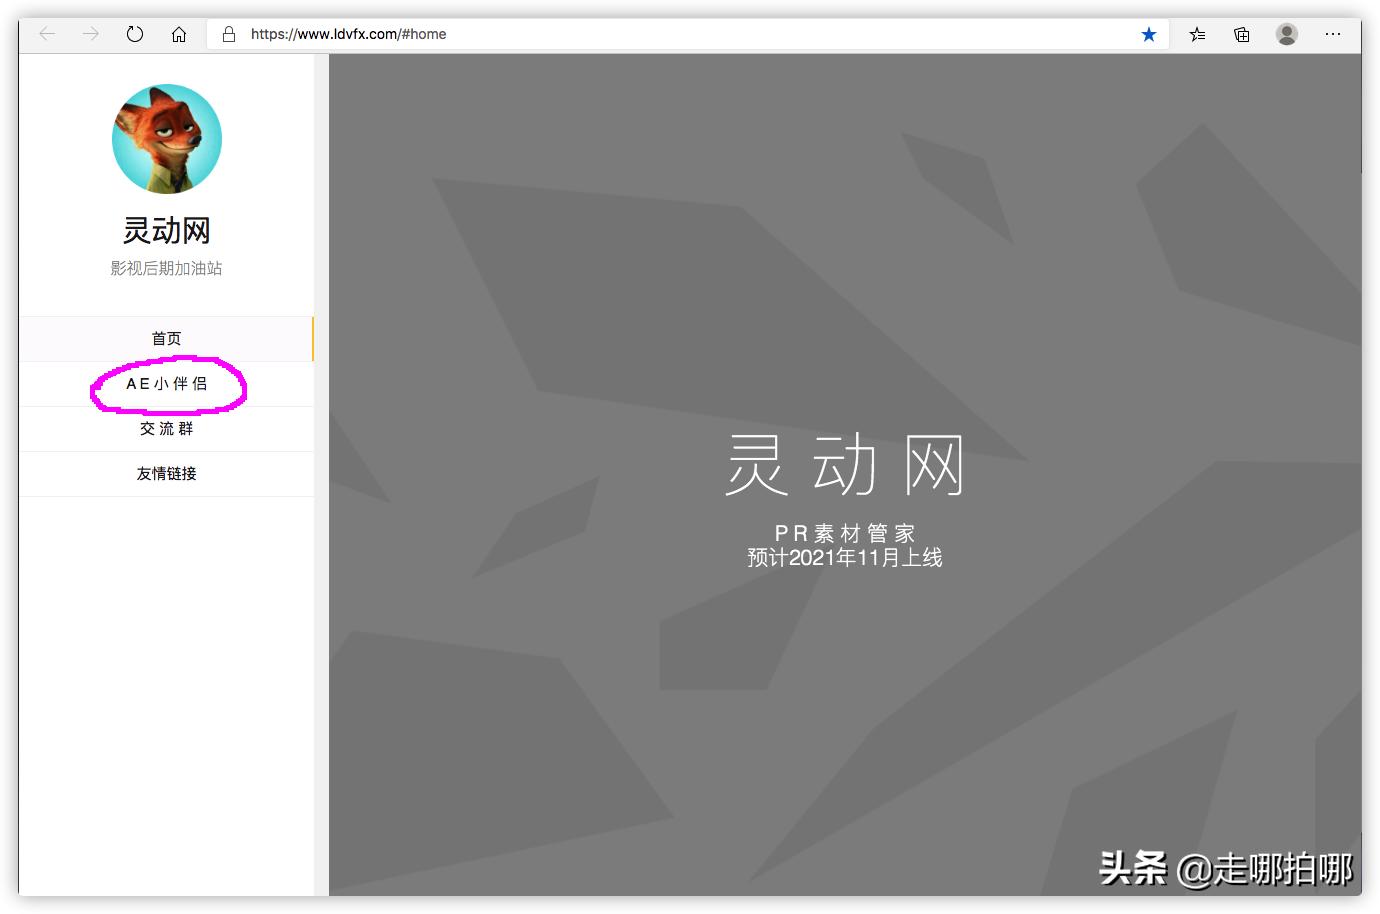The width and height of the screenshot is (1380, 914).
Task: Click the 灵动网 site title text
Action: pyautogui.click(x=166, y=230)
